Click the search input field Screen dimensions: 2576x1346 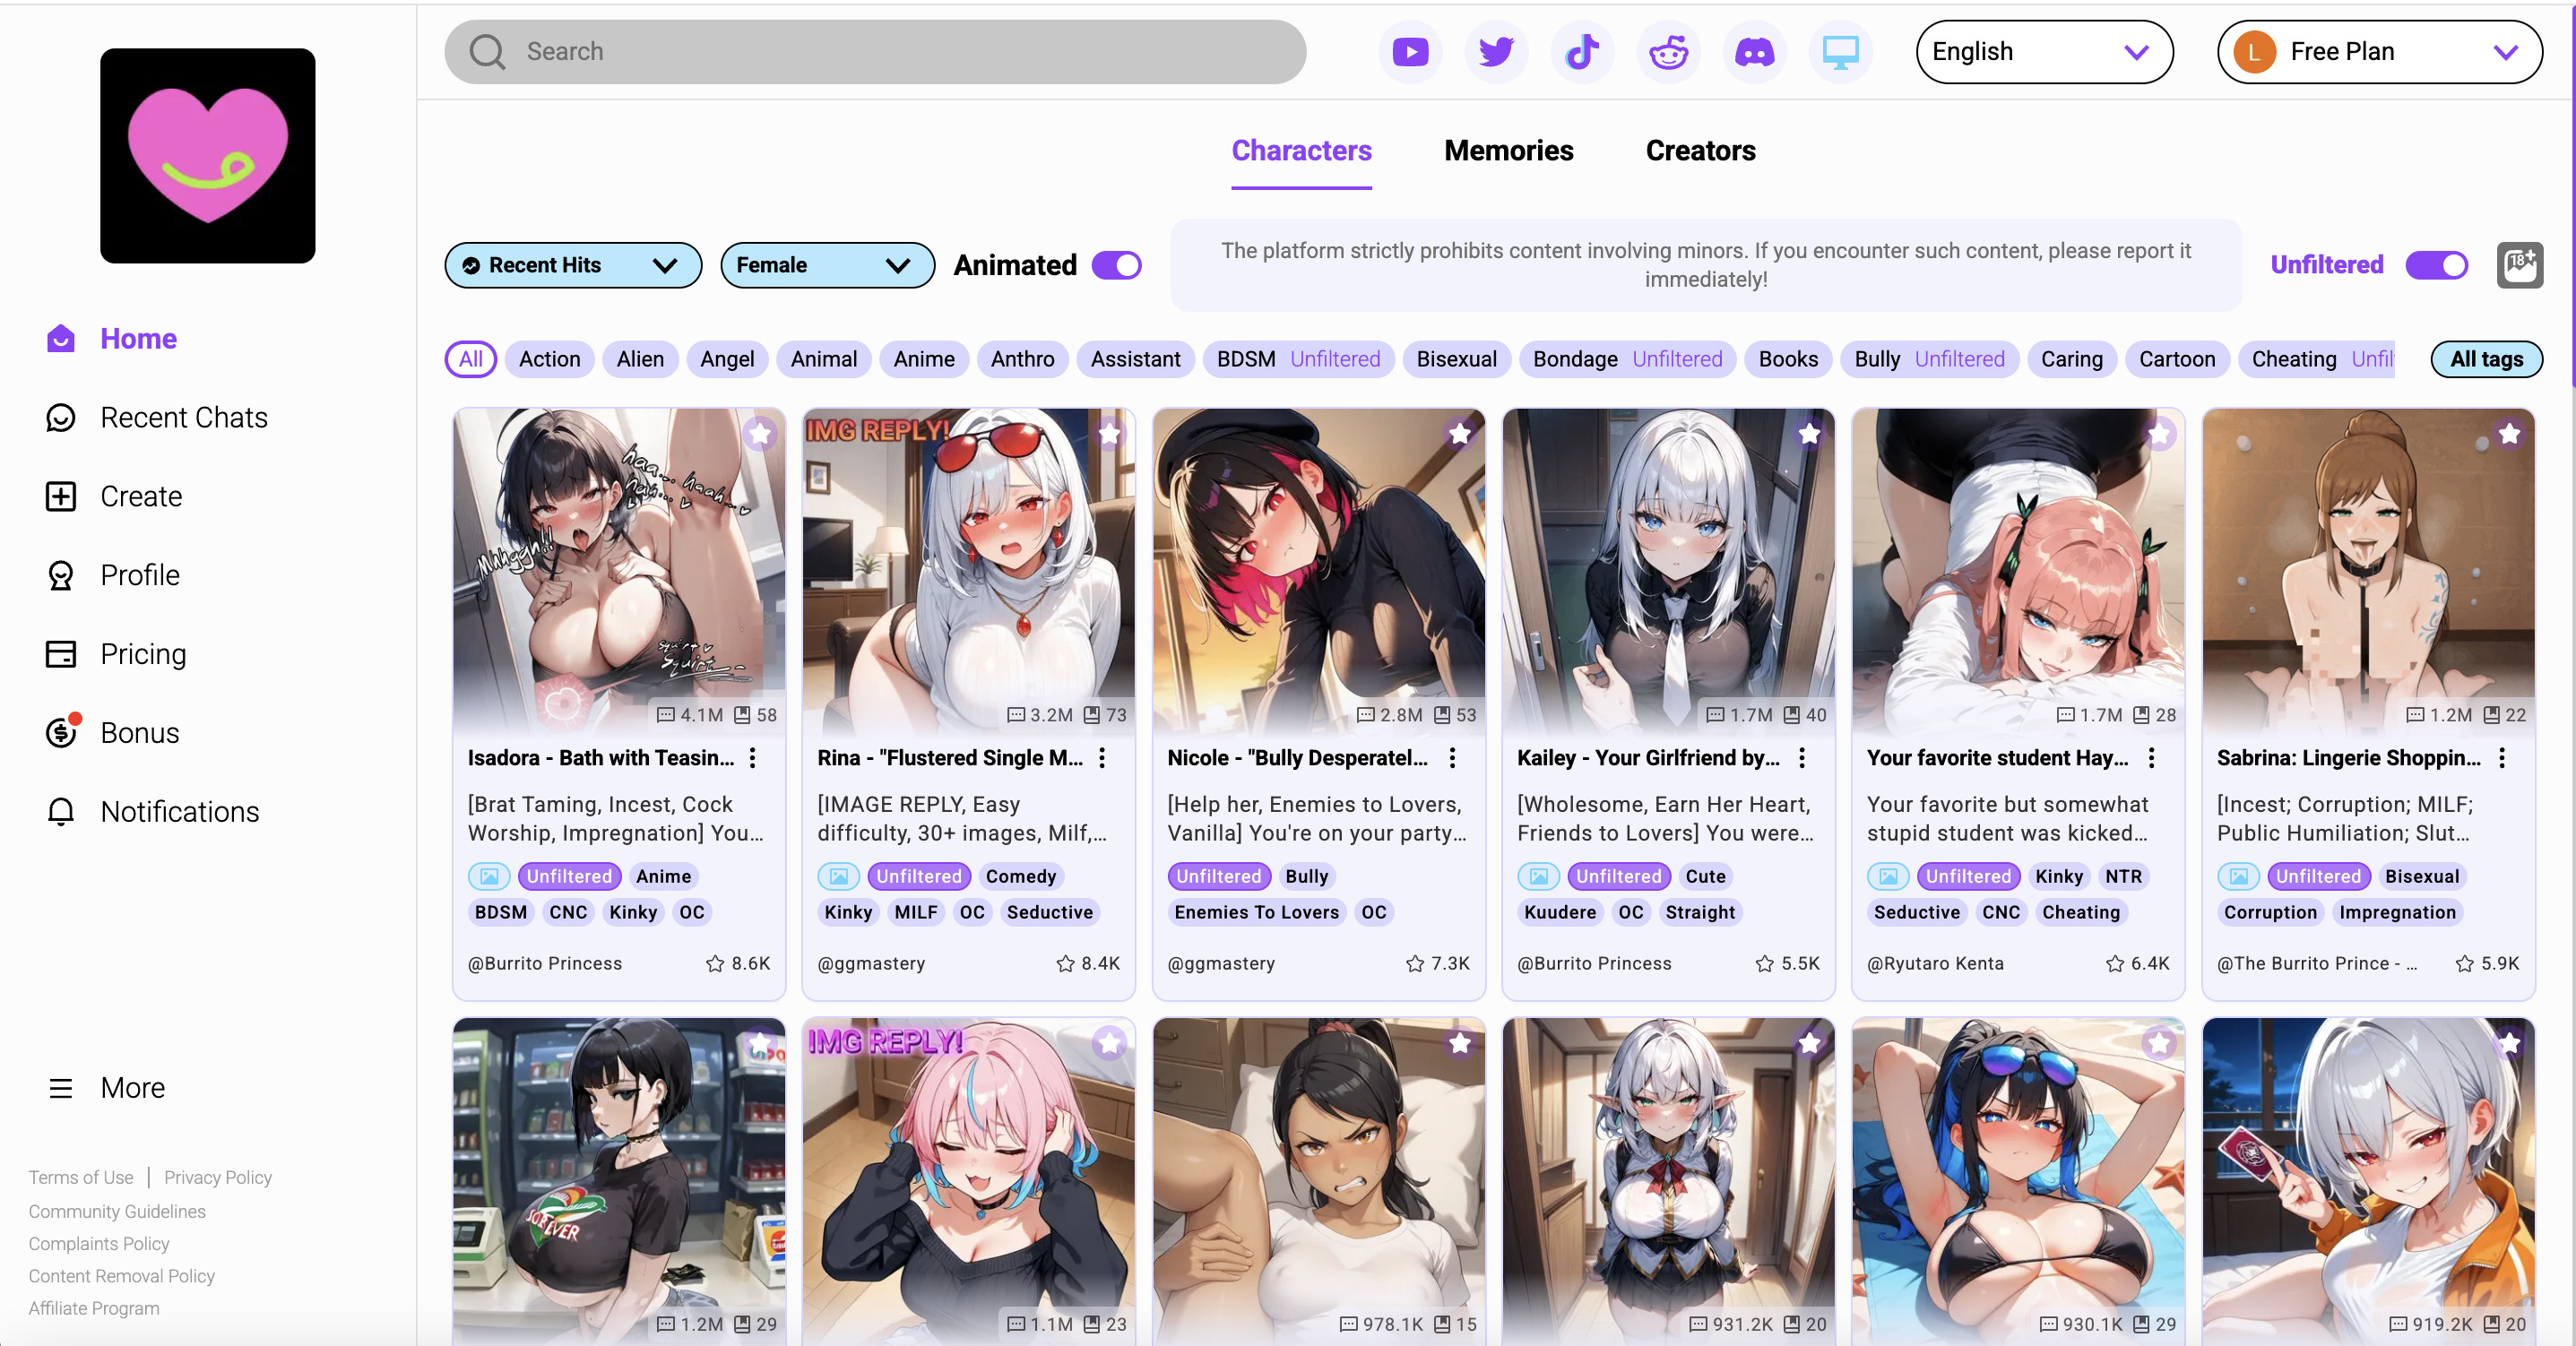(874, 51)
